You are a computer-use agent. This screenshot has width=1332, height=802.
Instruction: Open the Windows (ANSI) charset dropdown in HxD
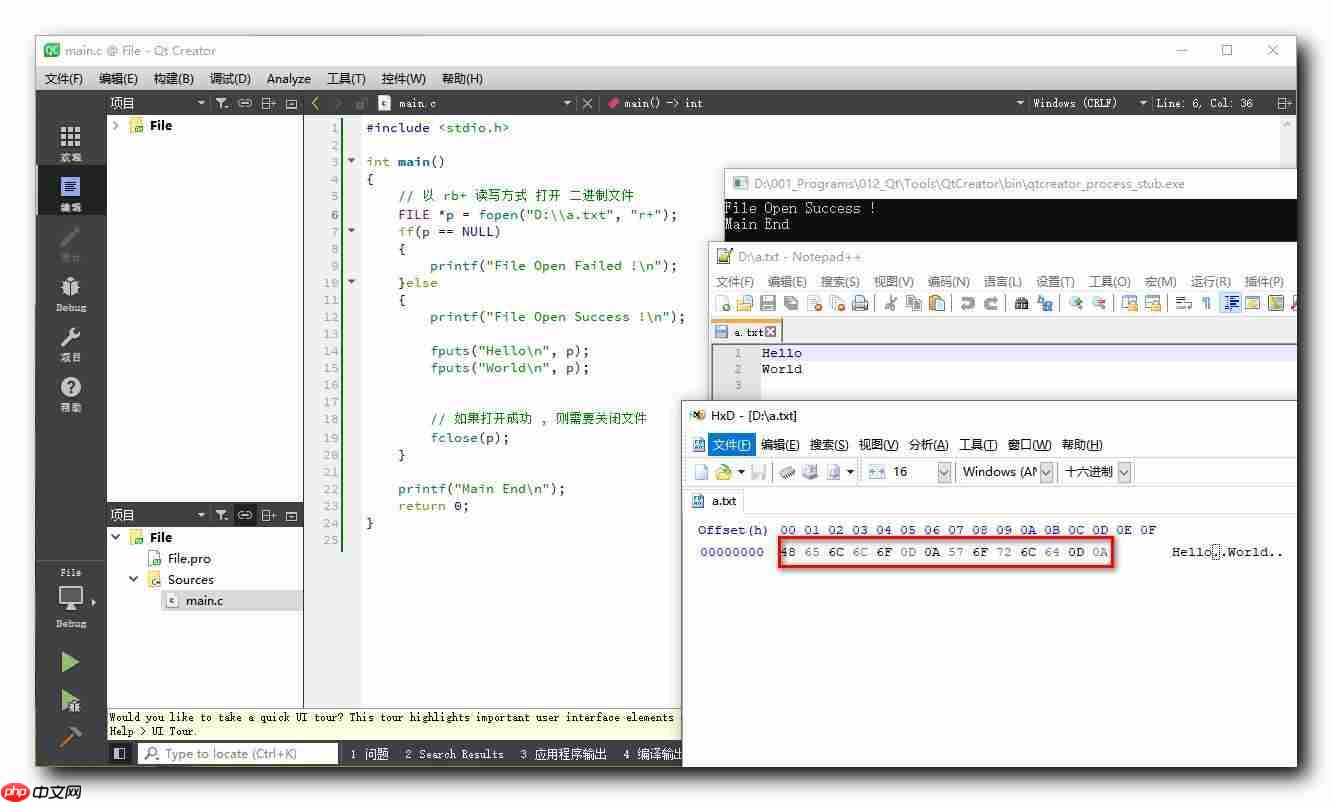click(1046, 472)
